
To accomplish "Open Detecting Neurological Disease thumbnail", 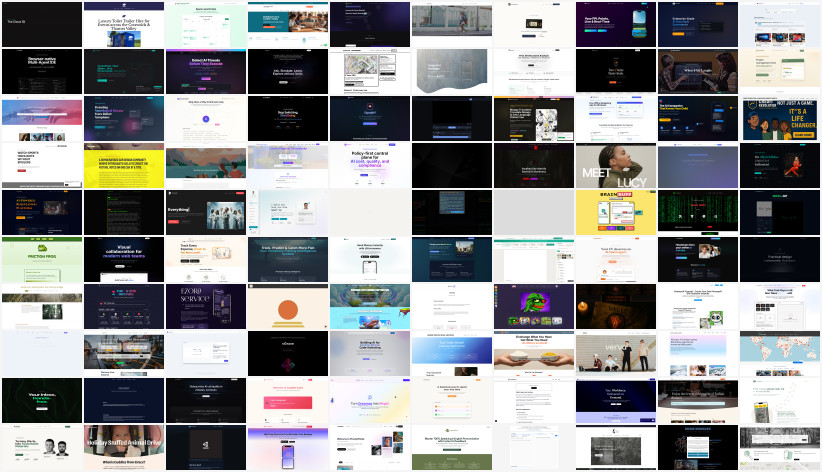I will [124, 119].
